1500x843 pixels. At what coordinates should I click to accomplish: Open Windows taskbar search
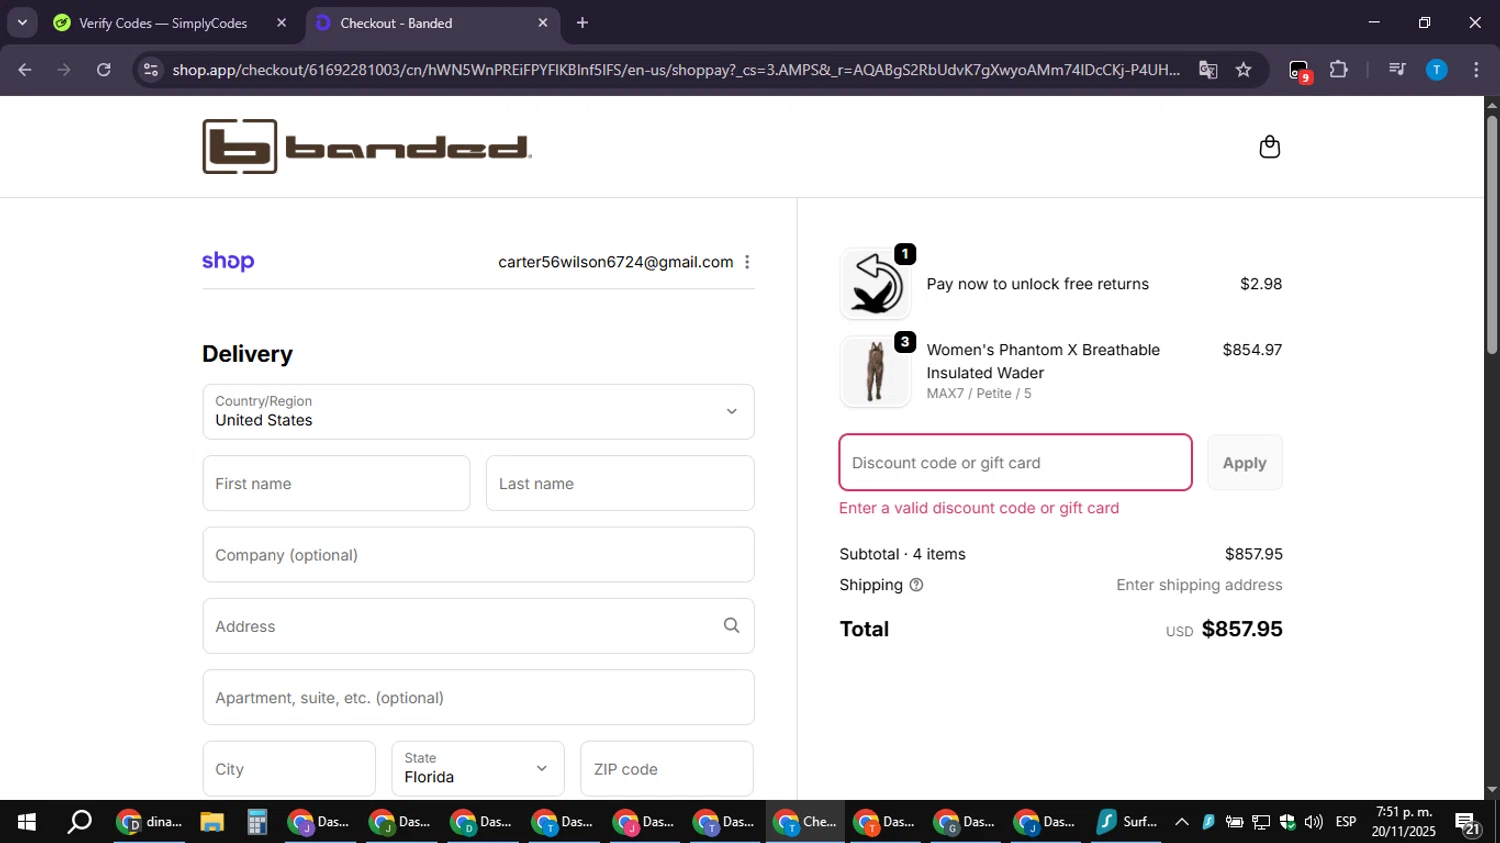(79, 822)
